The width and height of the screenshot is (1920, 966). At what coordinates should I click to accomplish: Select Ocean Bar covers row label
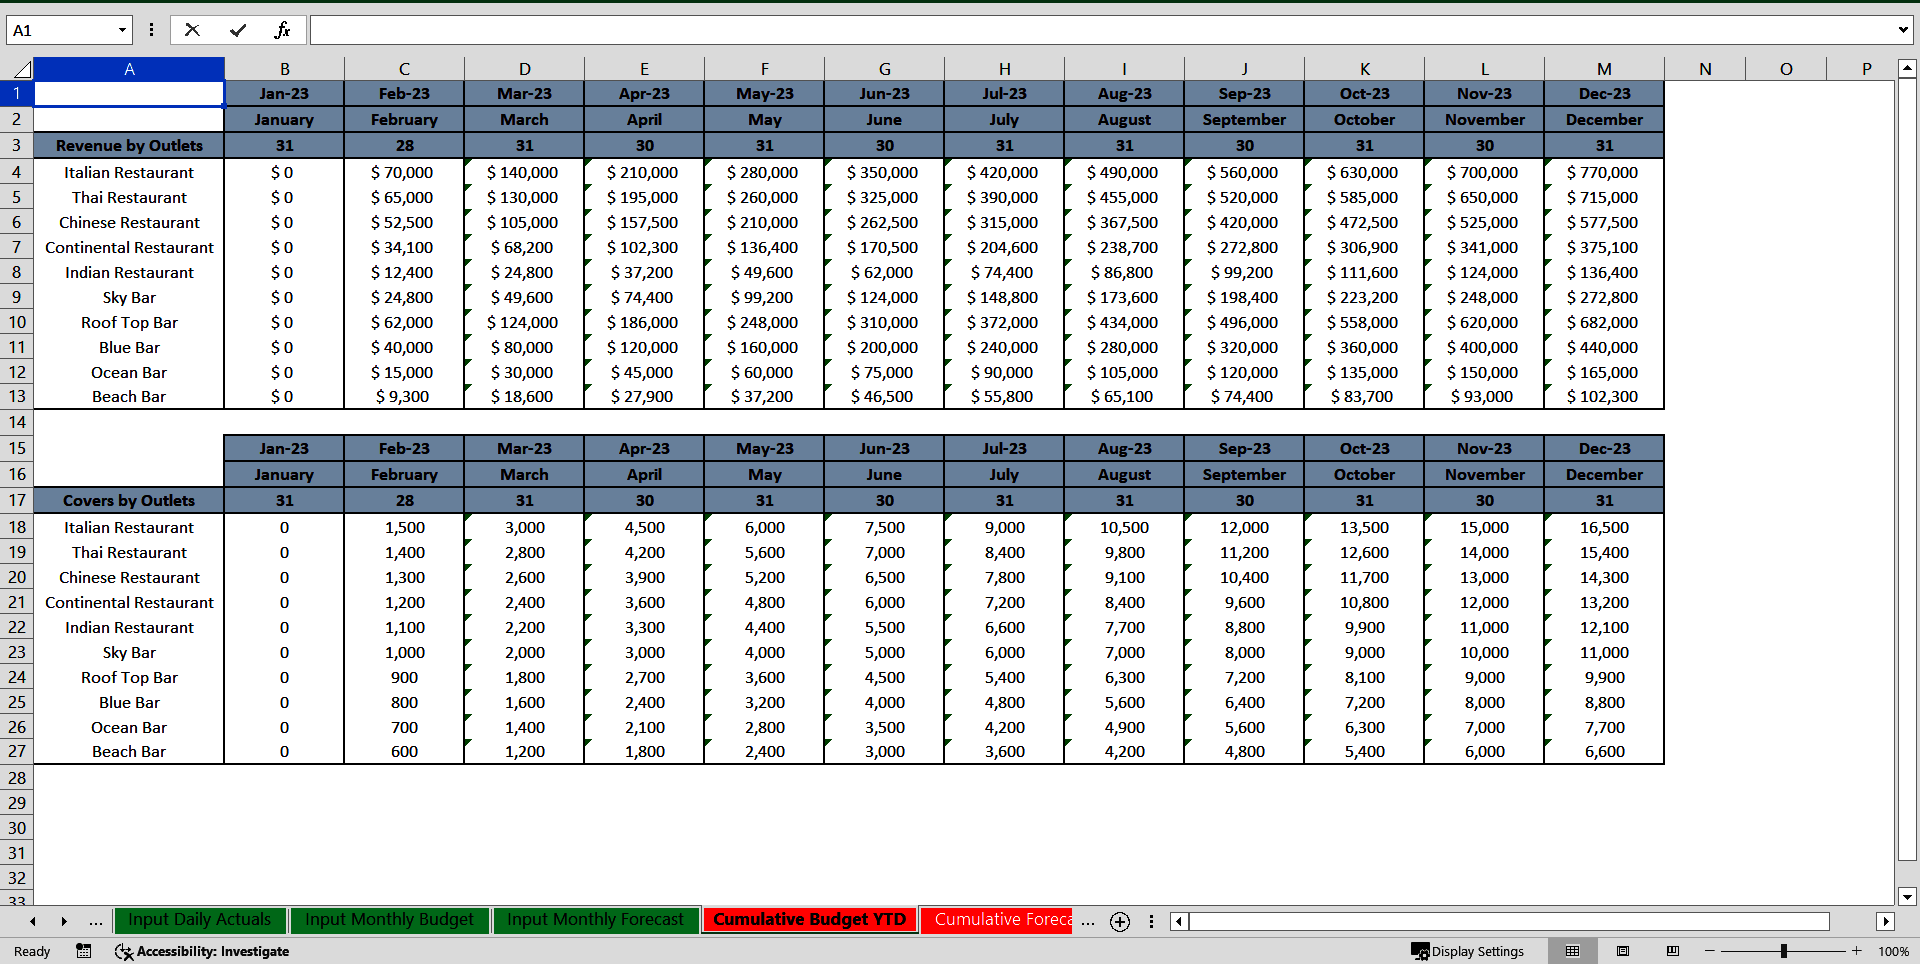pyautogui.click(x=129, y=727)
